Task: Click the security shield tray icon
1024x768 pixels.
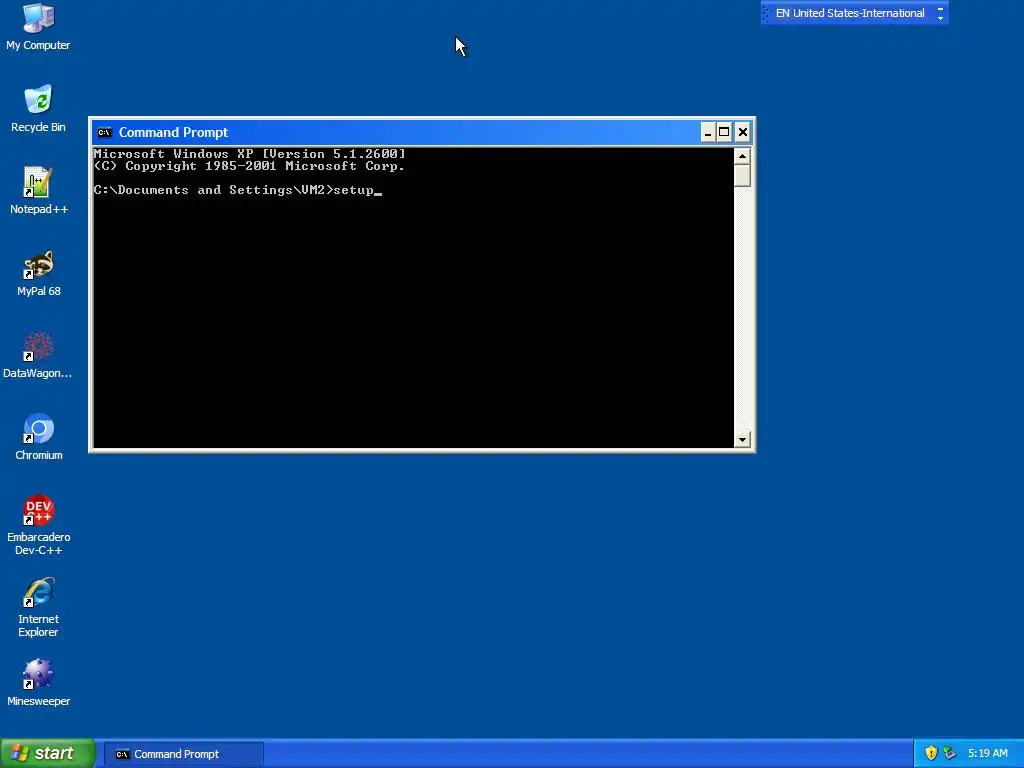Action: click(931, 753)
